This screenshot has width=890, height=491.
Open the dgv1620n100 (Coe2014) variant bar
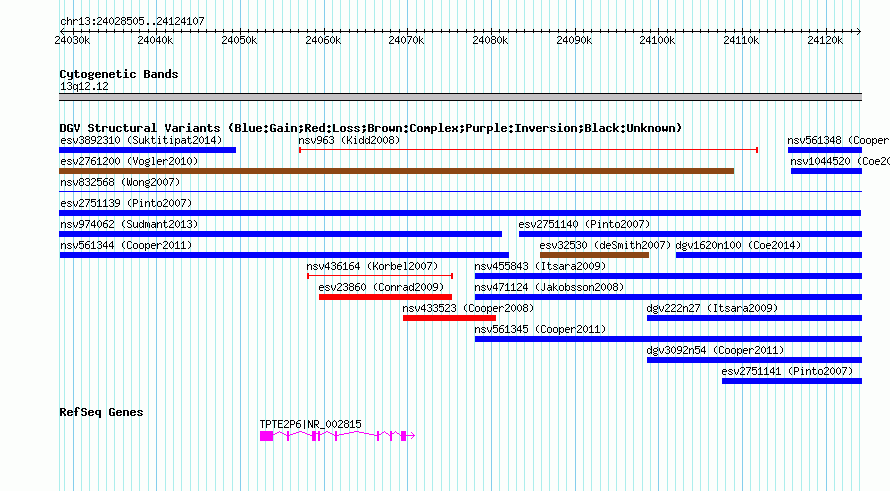click(x=769, y=255)
